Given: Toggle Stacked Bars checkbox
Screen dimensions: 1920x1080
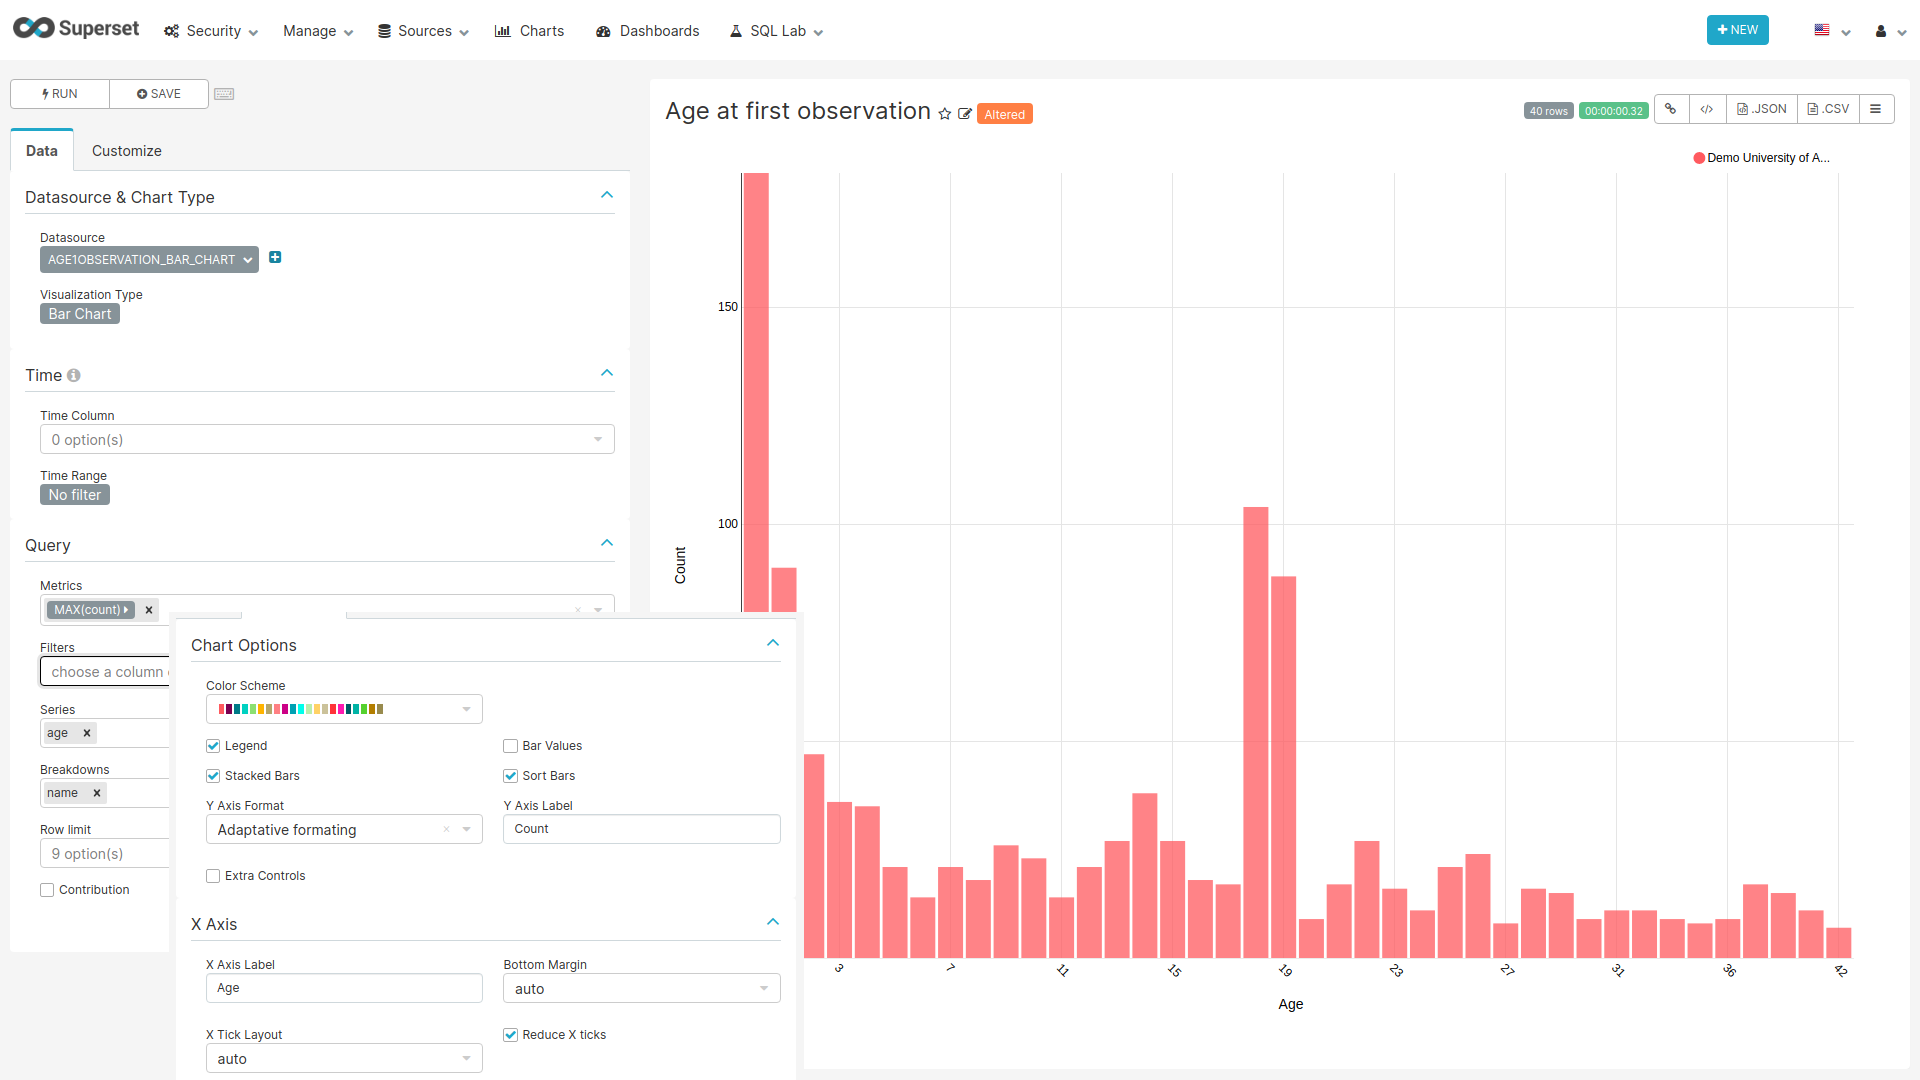Looking at the screenshot, I should [x=213, y=776].
